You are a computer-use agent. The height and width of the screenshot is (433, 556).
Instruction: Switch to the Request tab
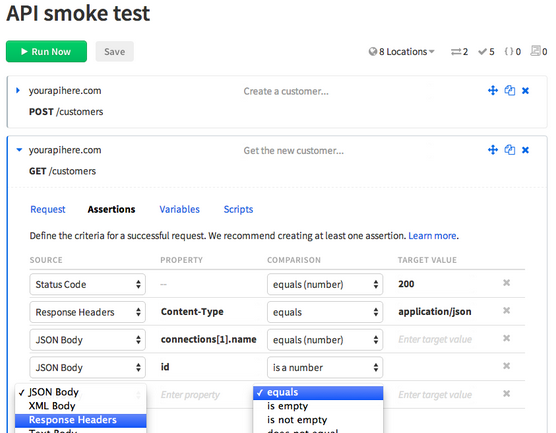click(x=48, y=210)
